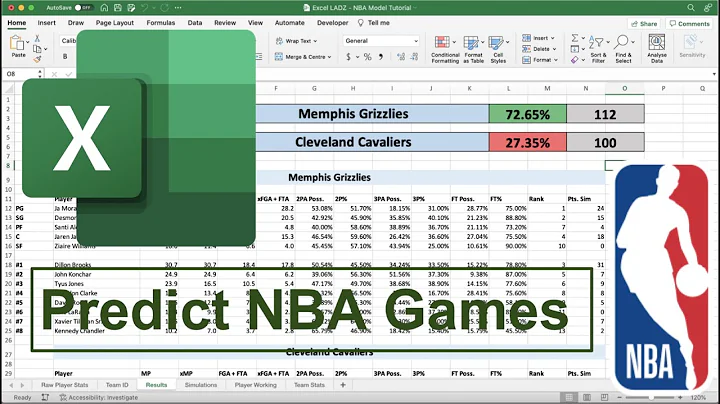Viewport: 720px width, 404px height.
Task: Click the comma style icon
Action: (381, 57)
